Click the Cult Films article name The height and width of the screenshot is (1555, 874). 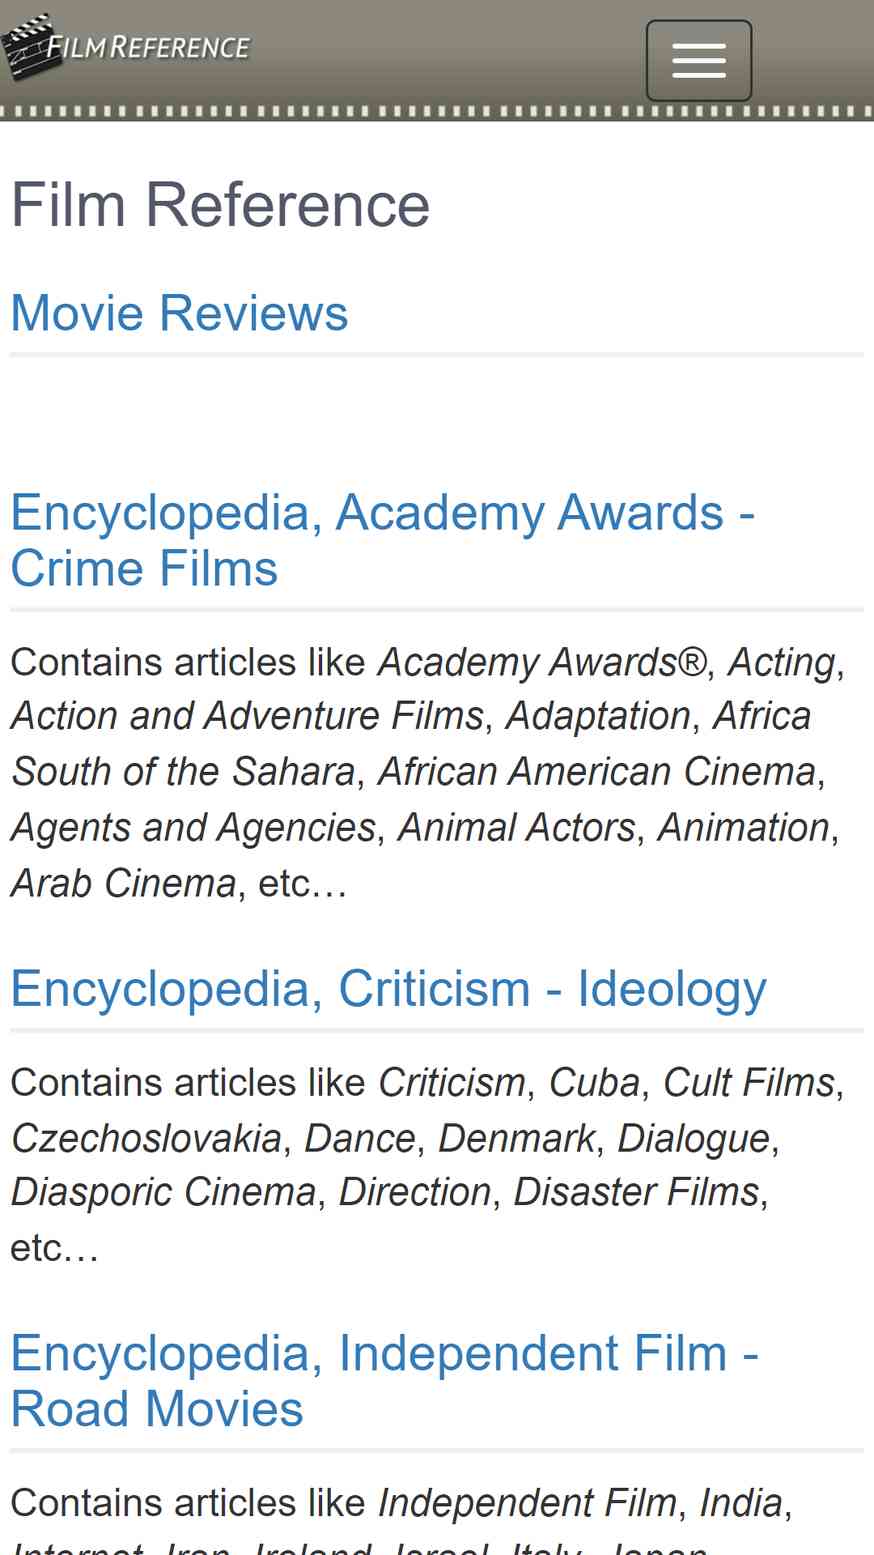(749, 1083)
